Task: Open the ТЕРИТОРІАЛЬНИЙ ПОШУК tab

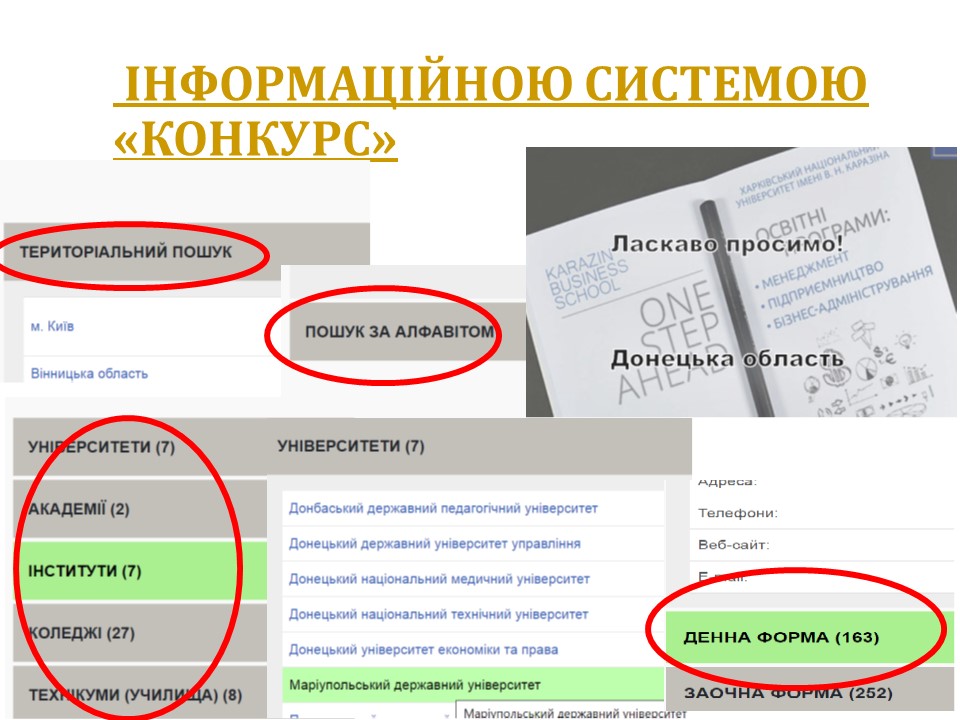Action: click(125, 252)
